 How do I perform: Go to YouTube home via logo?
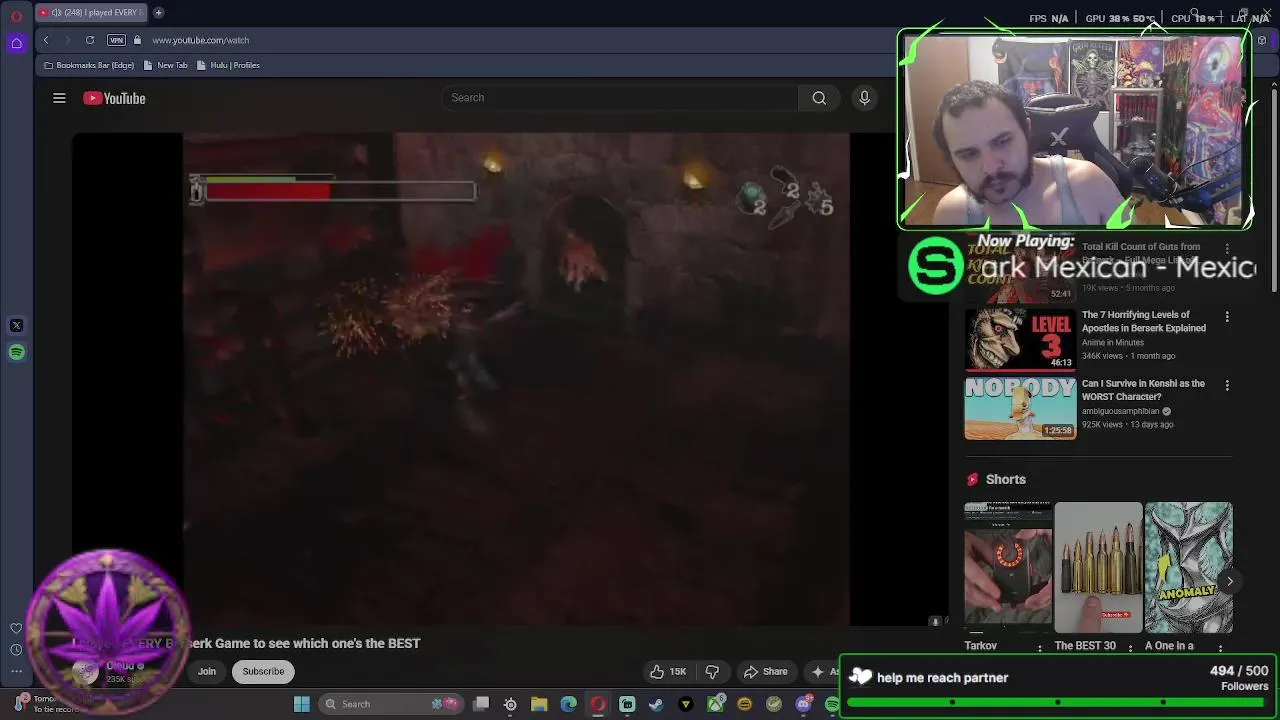pos(114,98)
